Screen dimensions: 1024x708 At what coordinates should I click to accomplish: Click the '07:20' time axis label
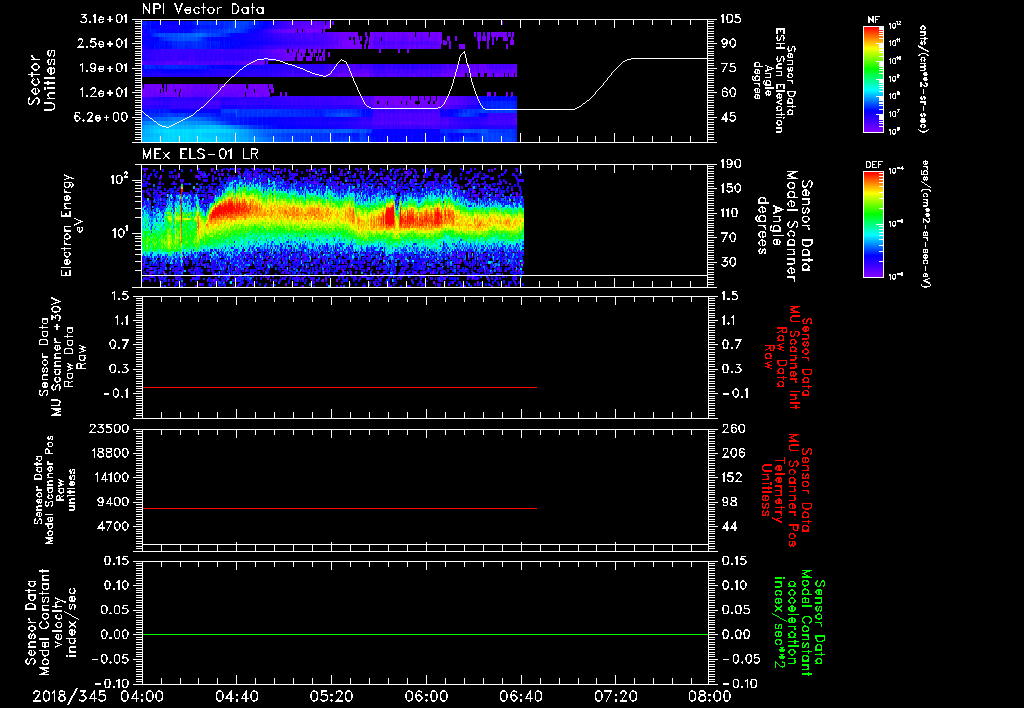coord(615,697)
